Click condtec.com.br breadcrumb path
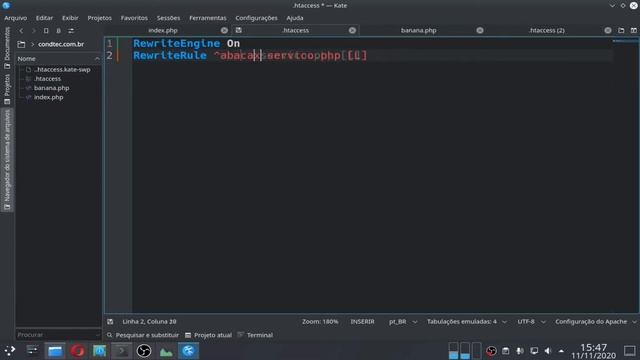 pyautogui.click(x=61, y=44)
